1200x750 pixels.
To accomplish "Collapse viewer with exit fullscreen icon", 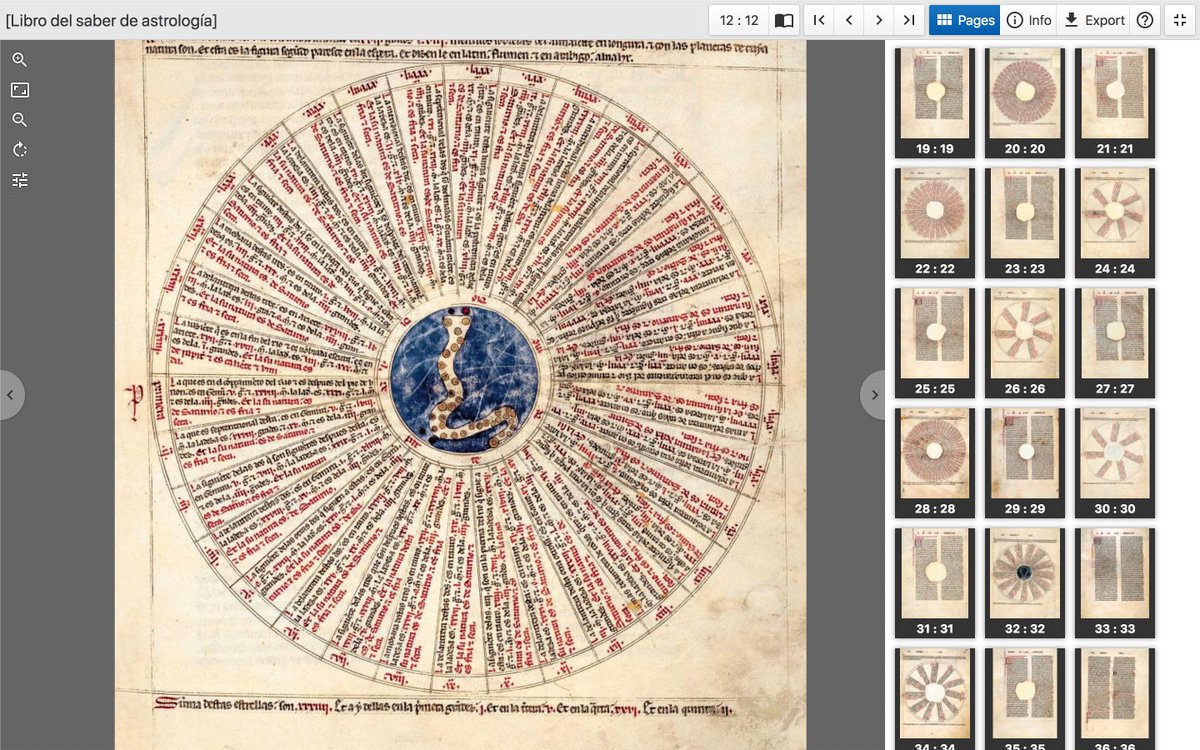I will (x=1179, y=20).
